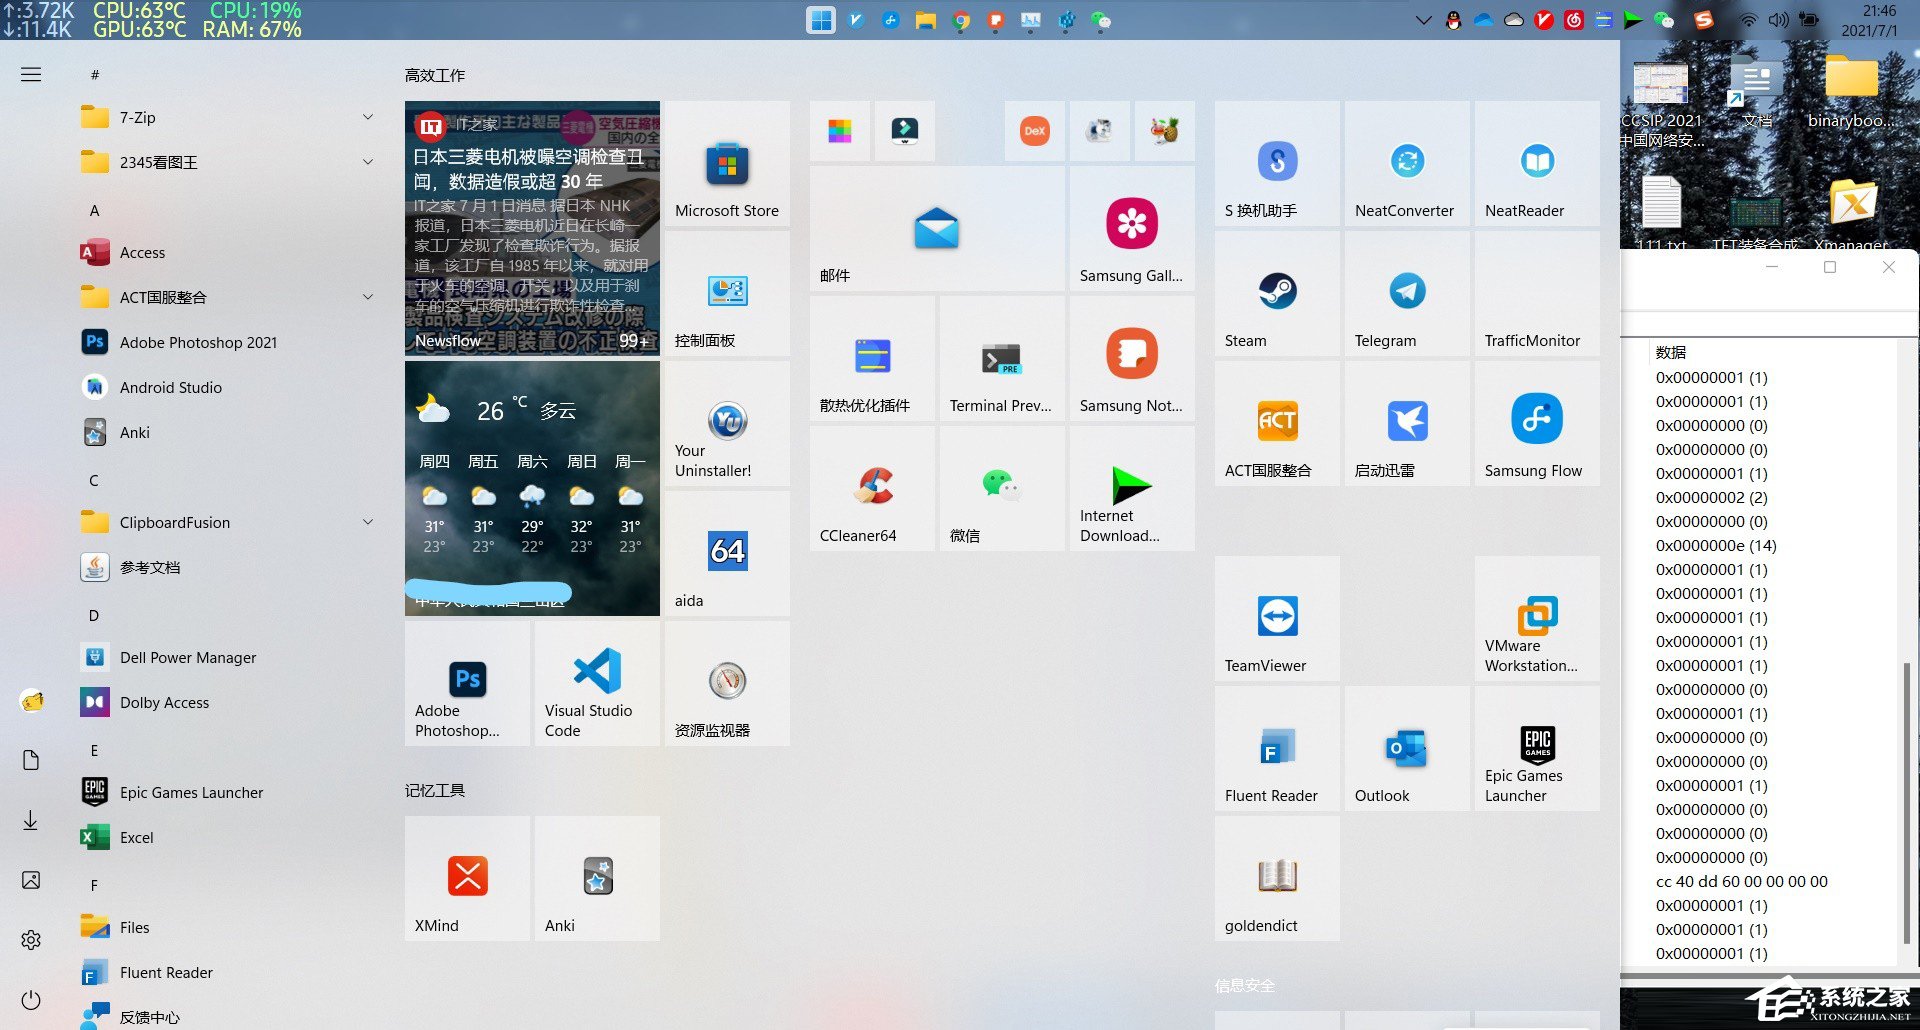Open Visual Studio Code tile
1920x1030 pixels.
click(596, 683)
